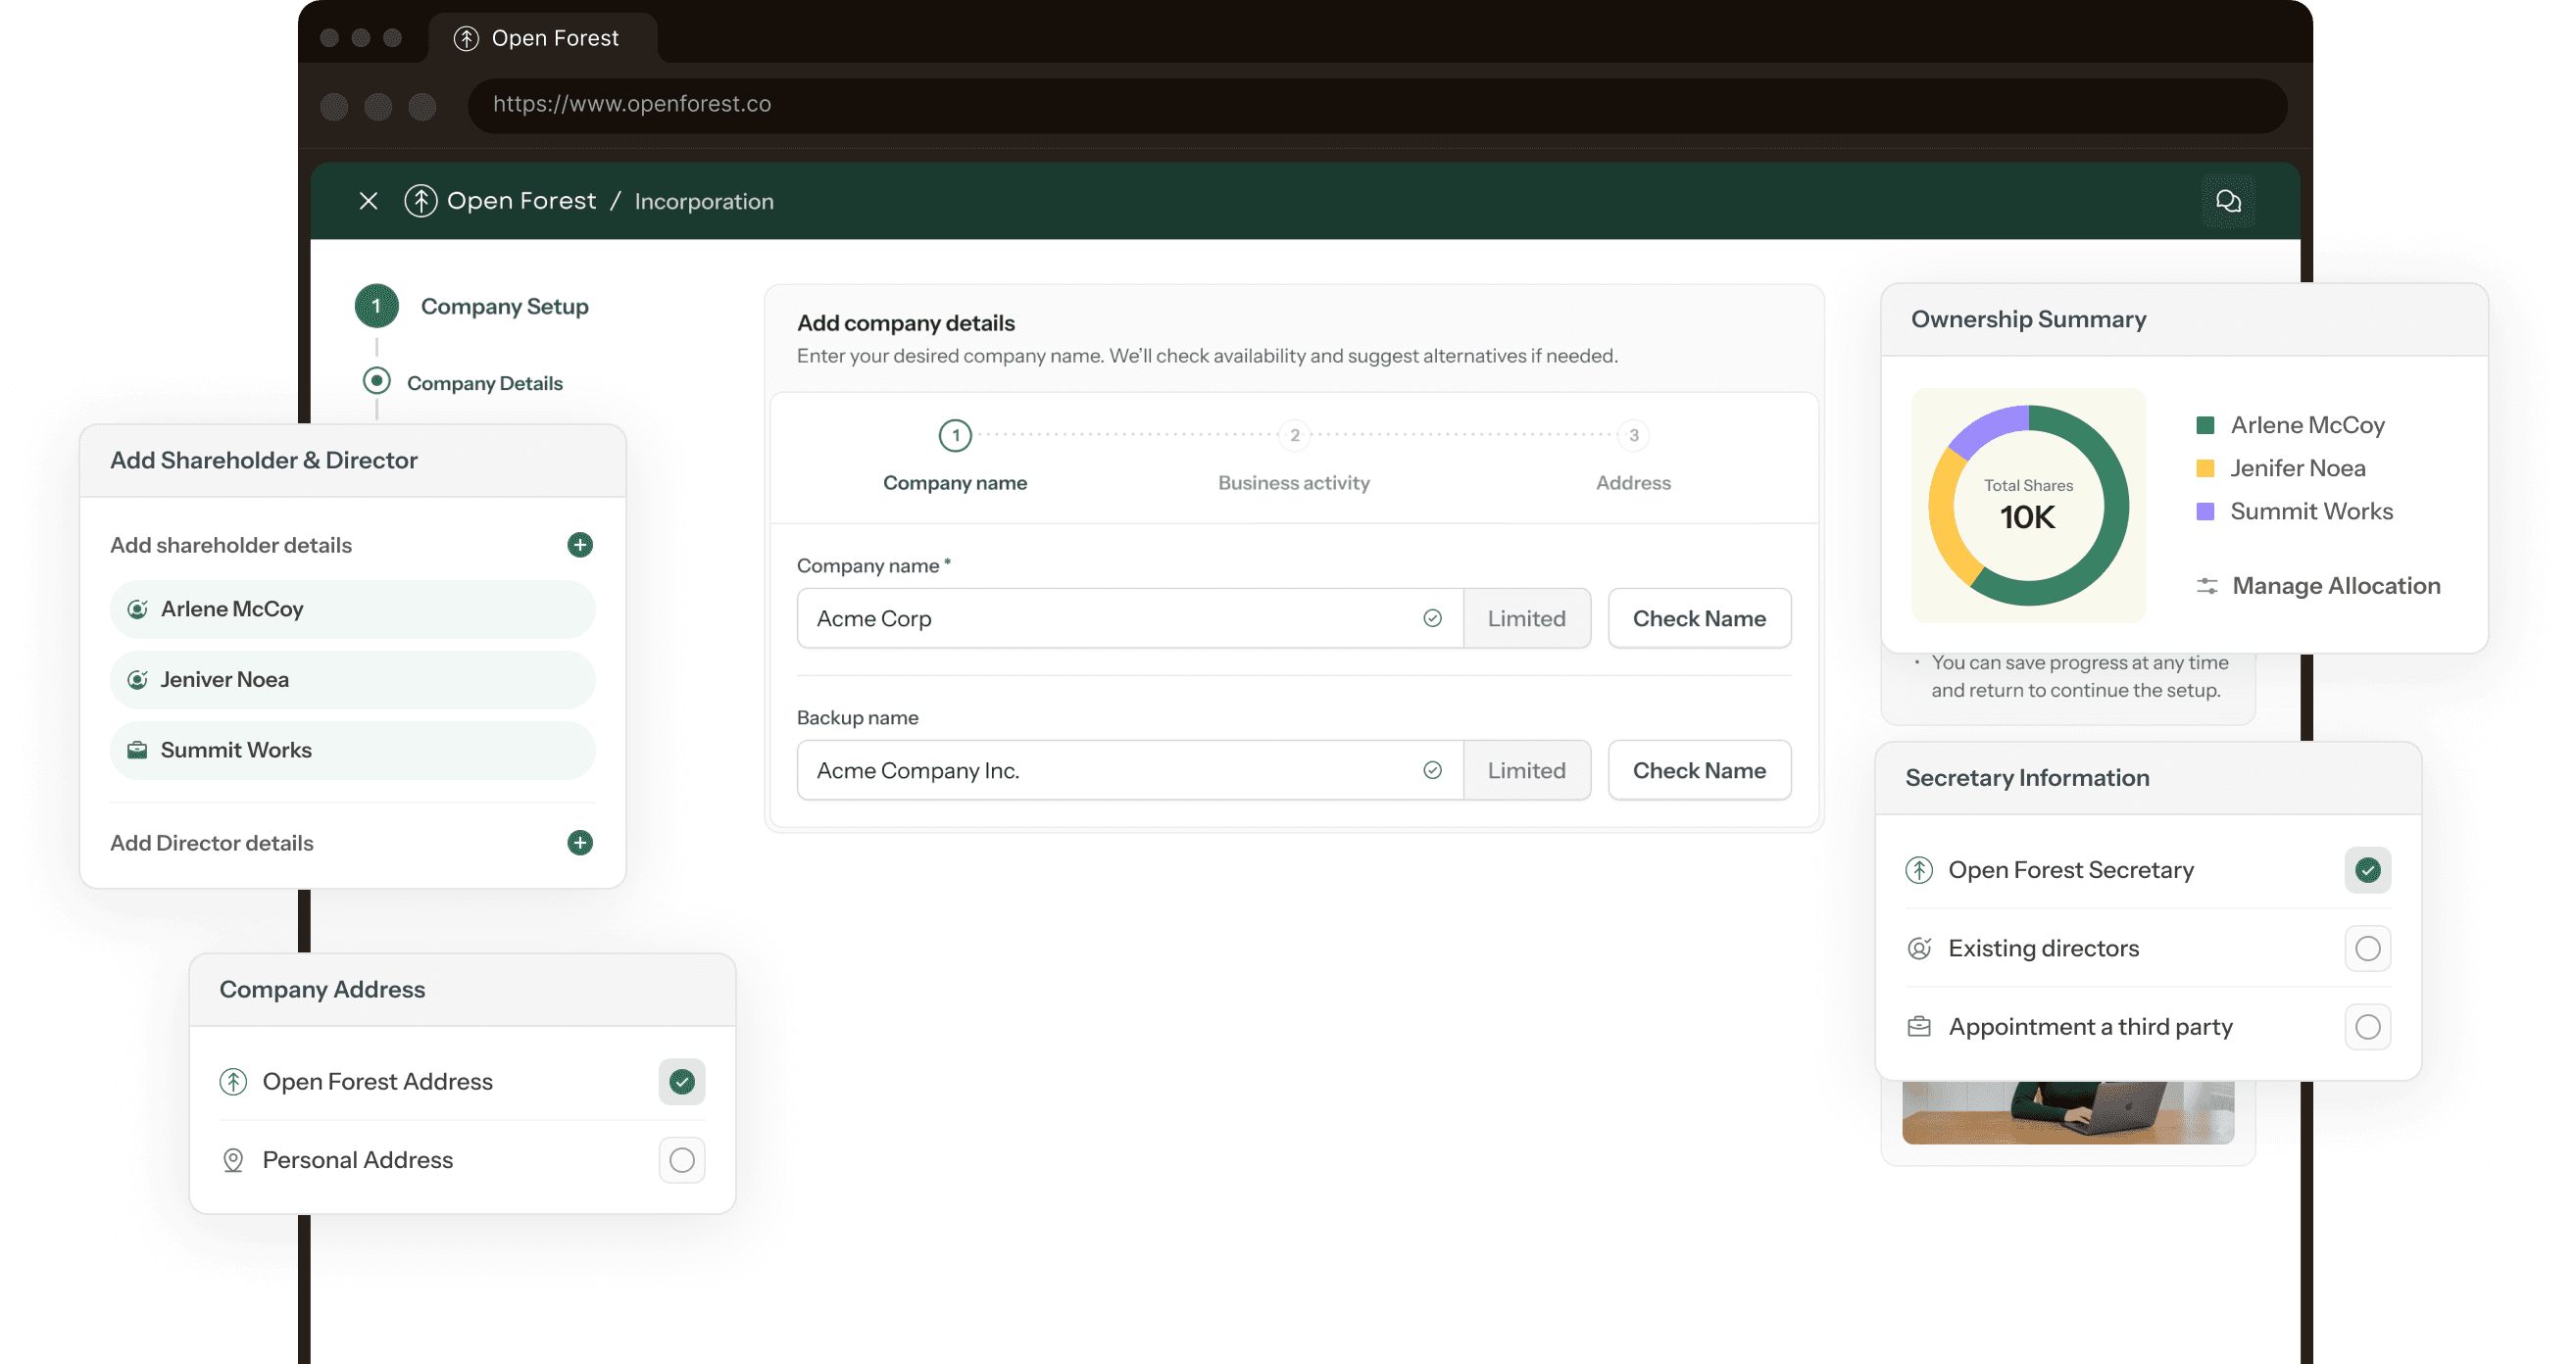
Task: Click the Backup name input field
Action: click(1129, 770)
